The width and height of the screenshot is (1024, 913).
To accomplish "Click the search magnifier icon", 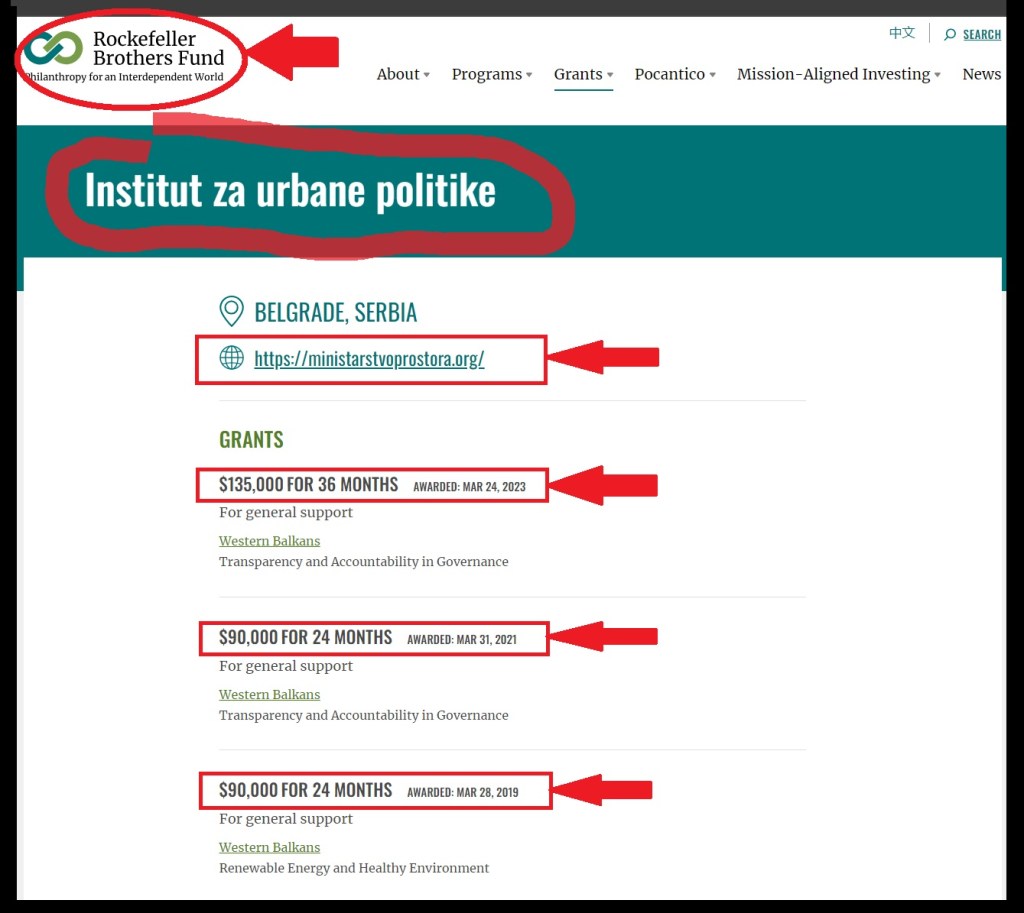I will (950, 35).
